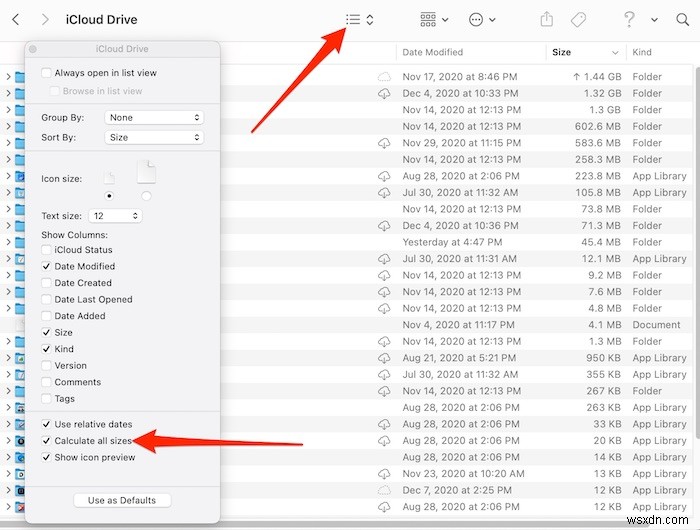Disable Use relative dates
Screen dimensions: 700x530
click(x=46, y=424)
